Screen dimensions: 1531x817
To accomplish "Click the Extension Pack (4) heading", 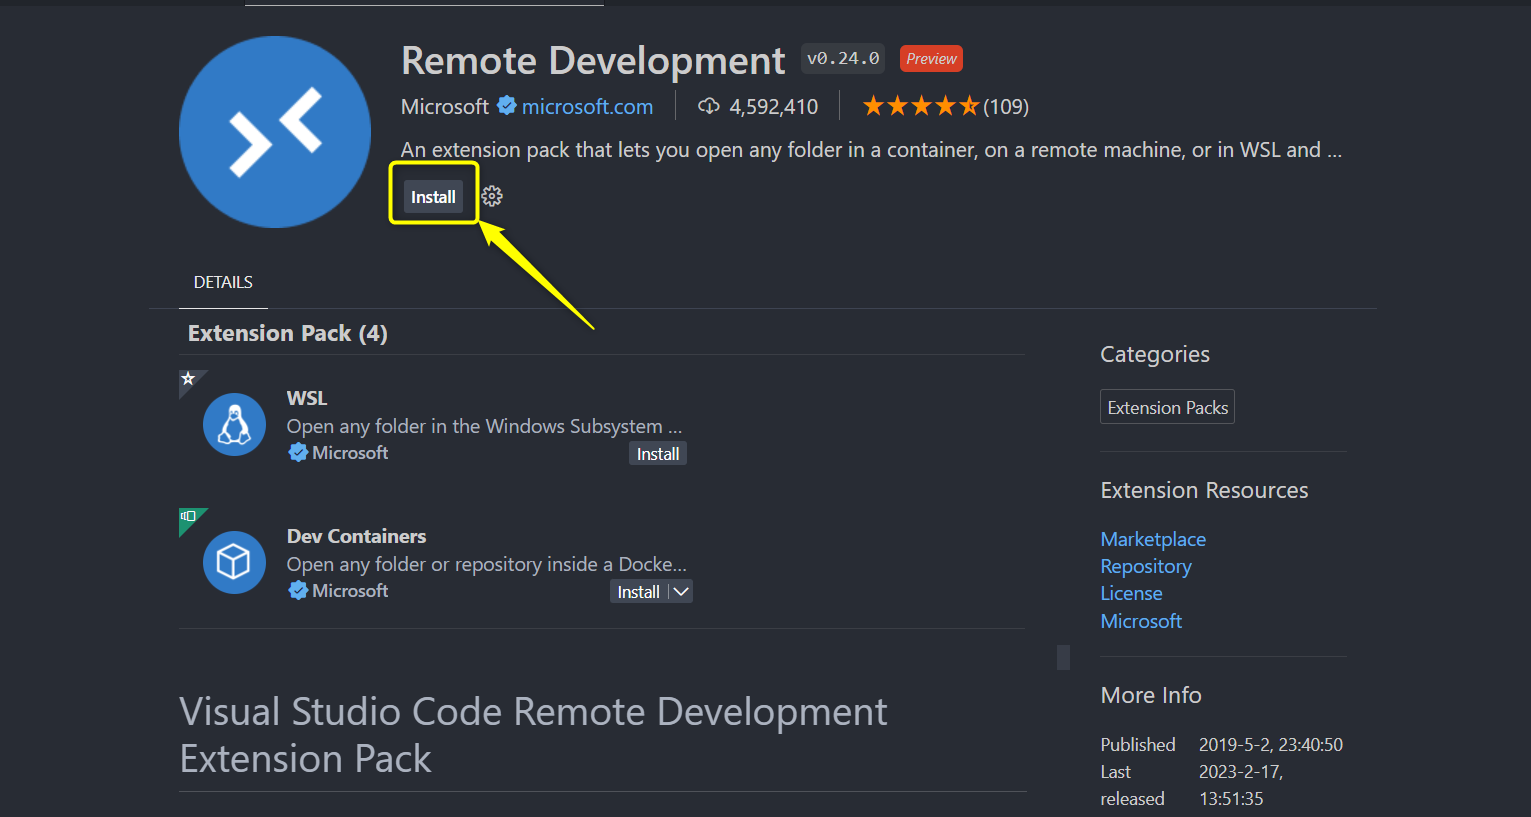I will coord(288,333).
